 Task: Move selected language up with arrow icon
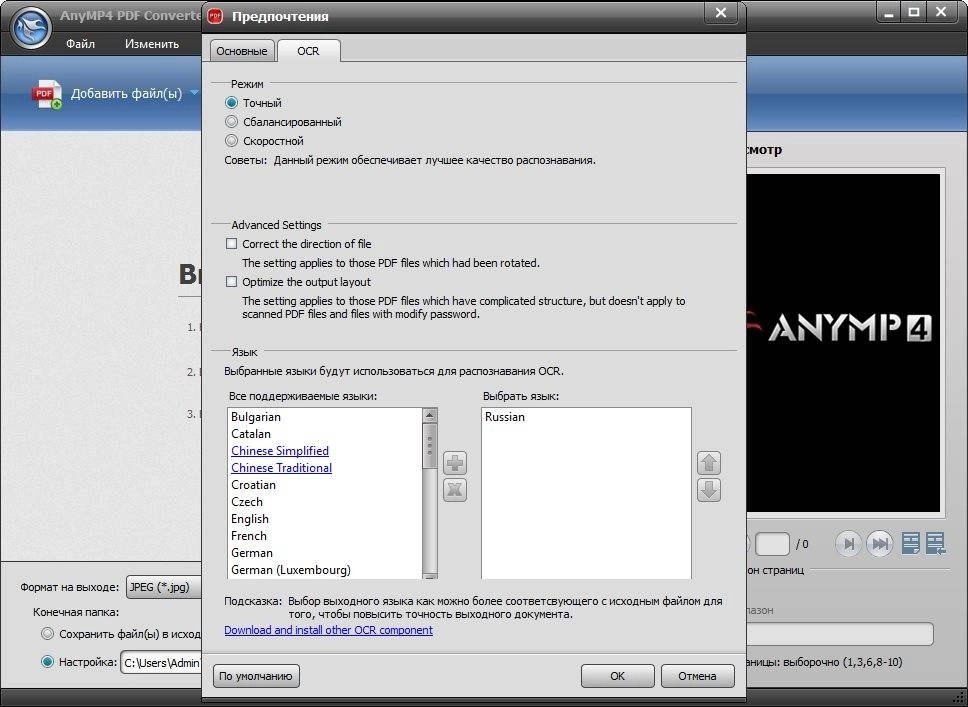(x=709, y=463)
